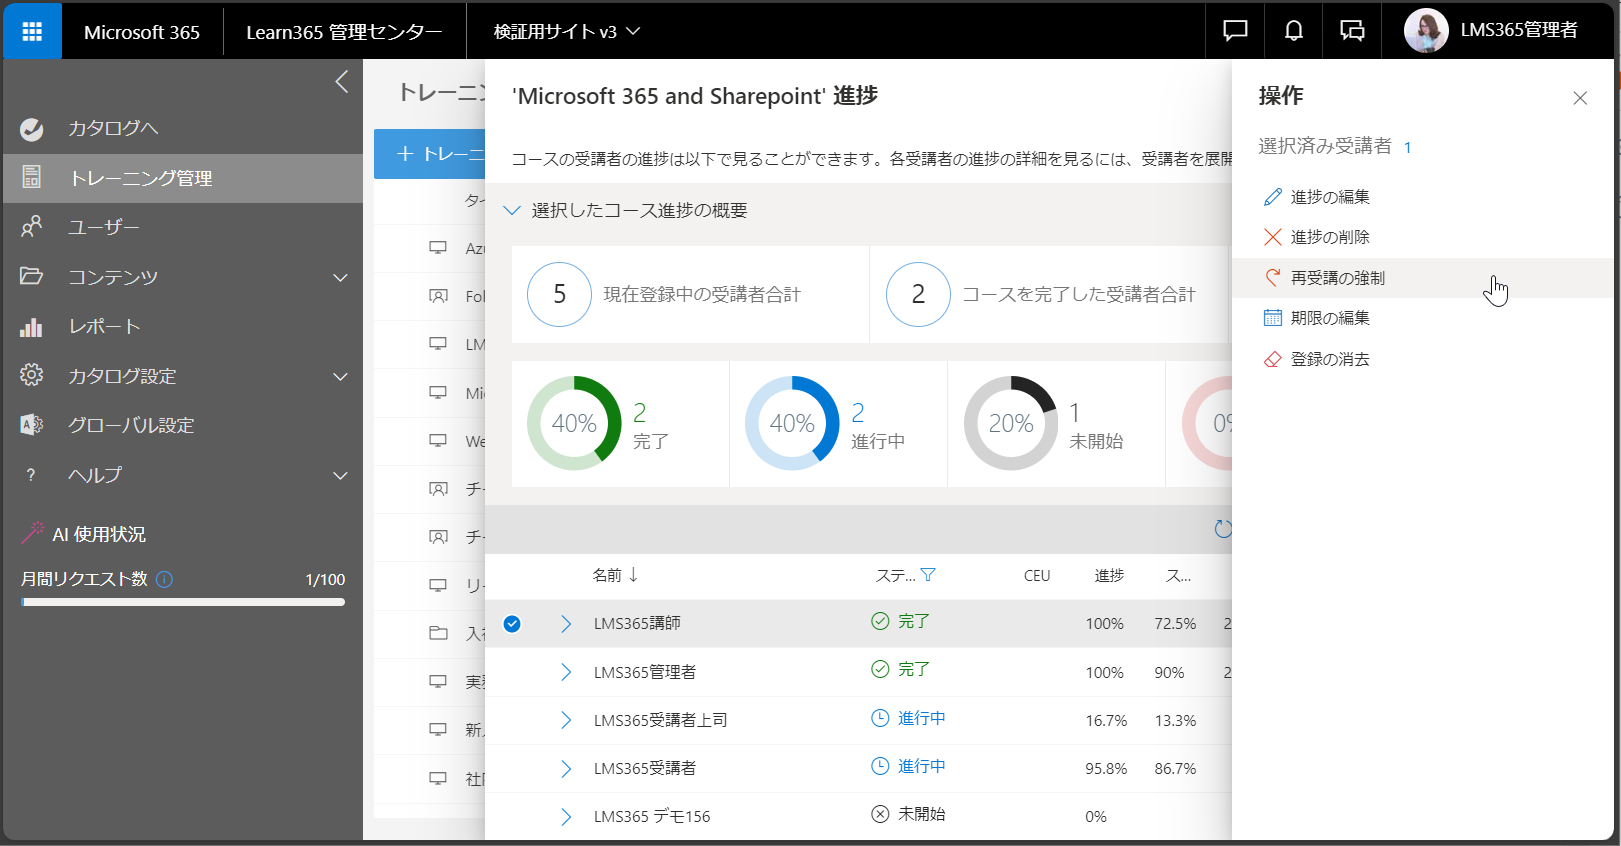Open the notifications bell icon
This screenshot has width=1621, height=846.
(1293, 31)
